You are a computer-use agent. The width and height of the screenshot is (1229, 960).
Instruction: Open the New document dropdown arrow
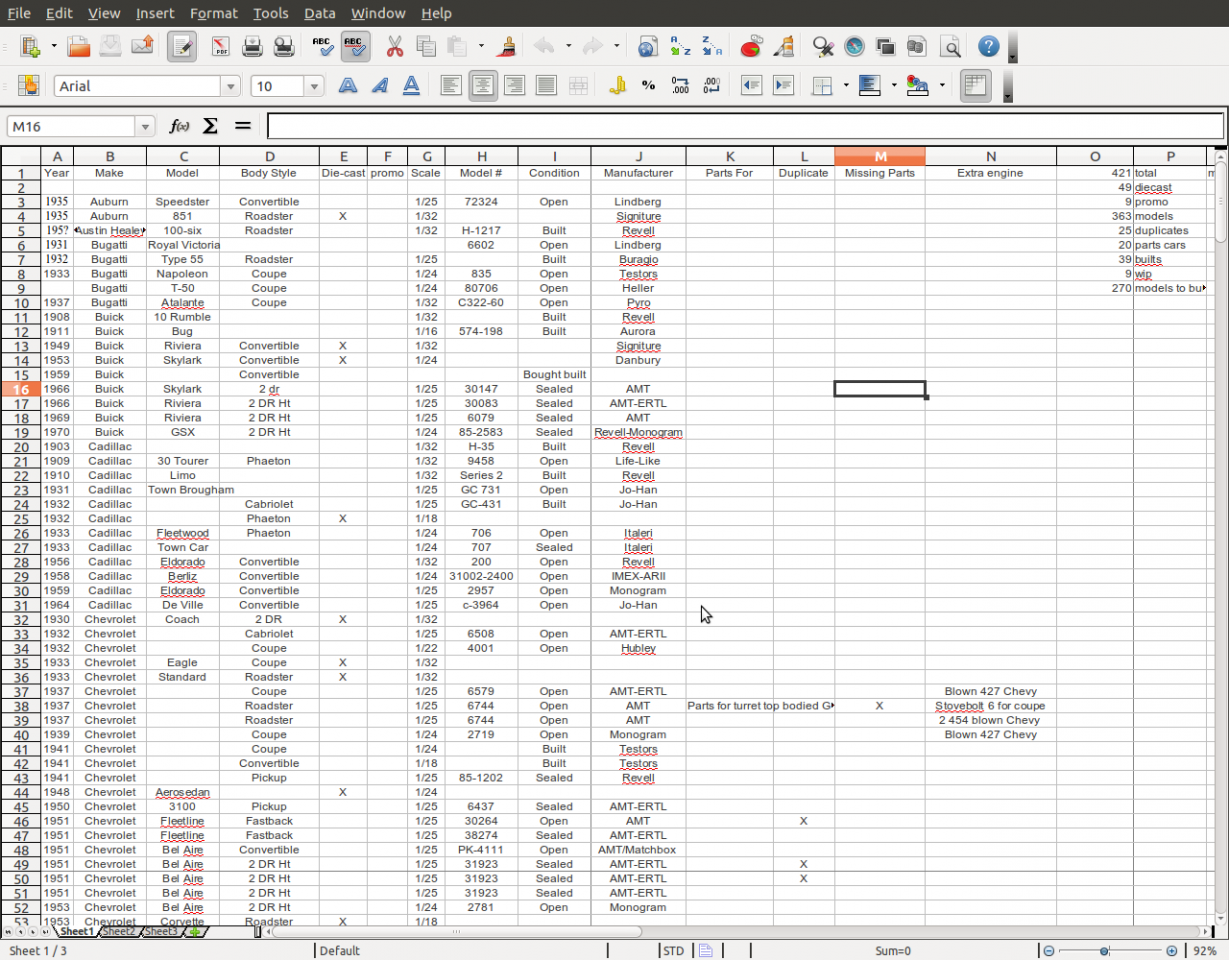click(54, 46)
